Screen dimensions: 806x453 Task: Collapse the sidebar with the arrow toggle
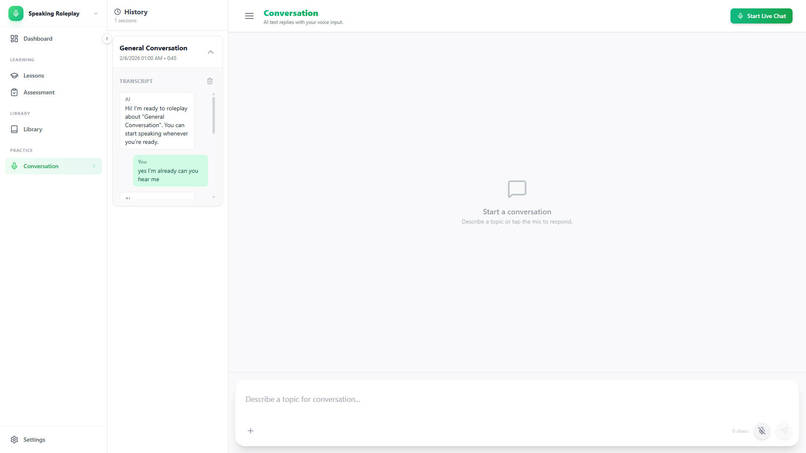point(106,39)
